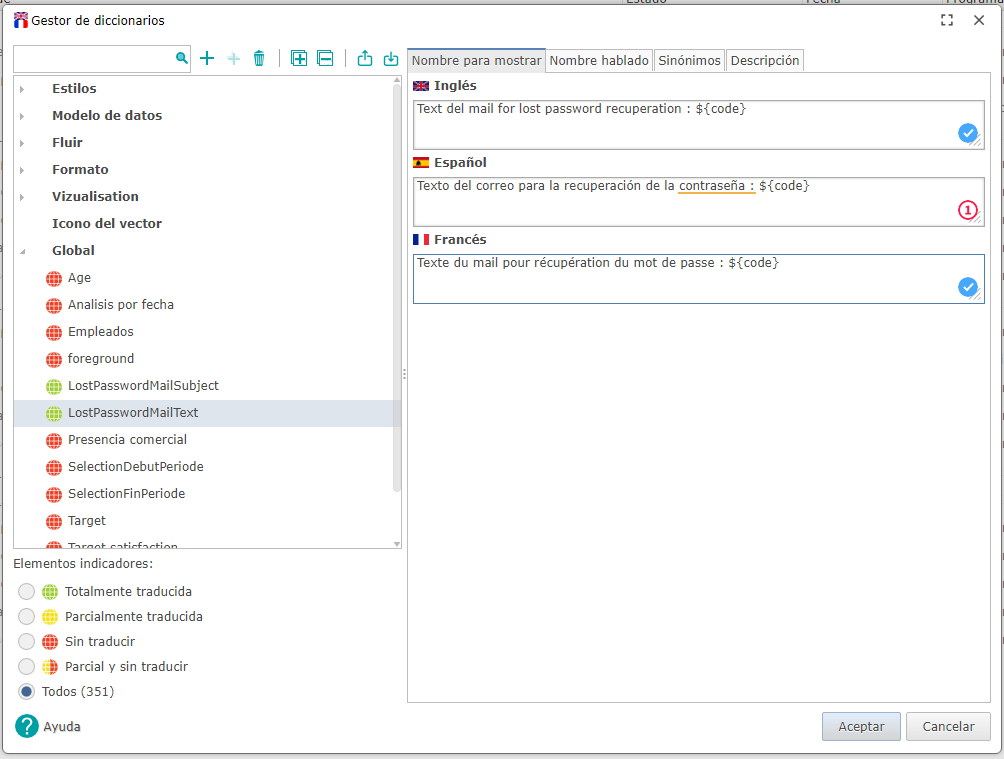
Task: Click the export dictionary upload icon
Action: (x=365, y=59)
